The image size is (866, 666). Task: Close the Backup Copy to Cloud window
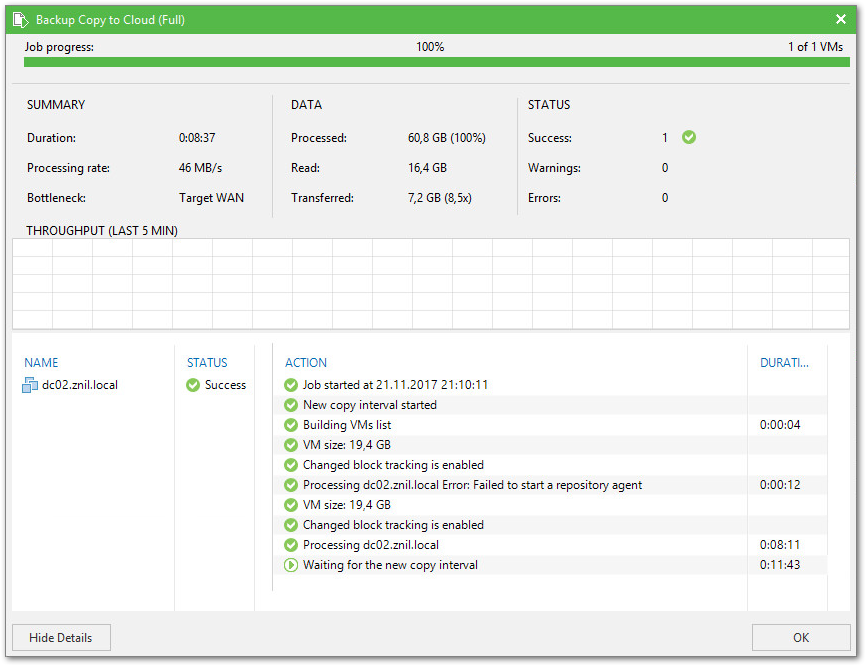[841, 19]
